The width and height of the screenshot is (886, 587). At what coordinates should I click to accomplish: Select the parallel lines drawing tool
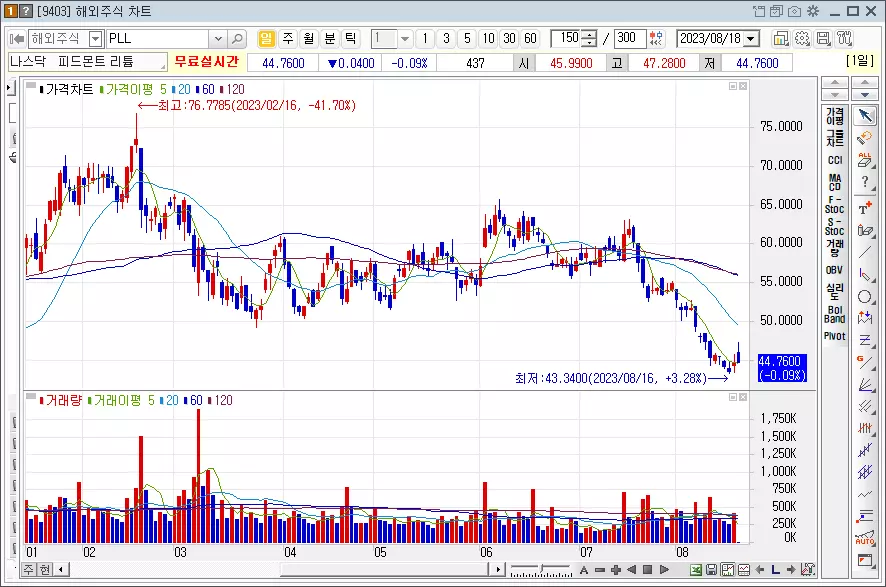tap(865, 406)
